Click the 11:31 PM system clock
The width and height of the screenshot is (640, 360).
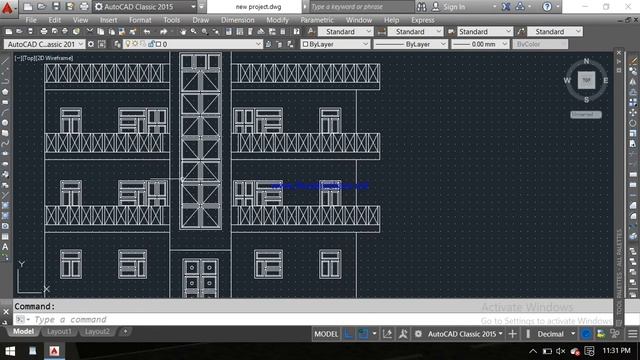[x=617, y=351]
